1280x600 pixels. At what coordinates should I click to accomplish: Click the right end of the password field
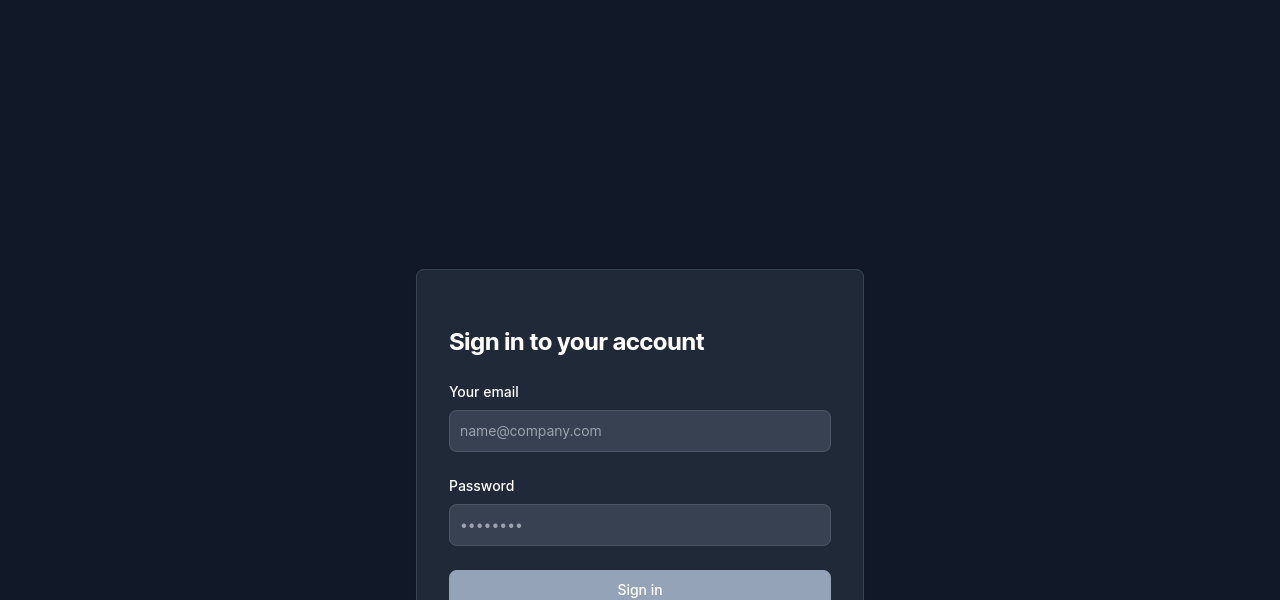click(x=815, y=525)
